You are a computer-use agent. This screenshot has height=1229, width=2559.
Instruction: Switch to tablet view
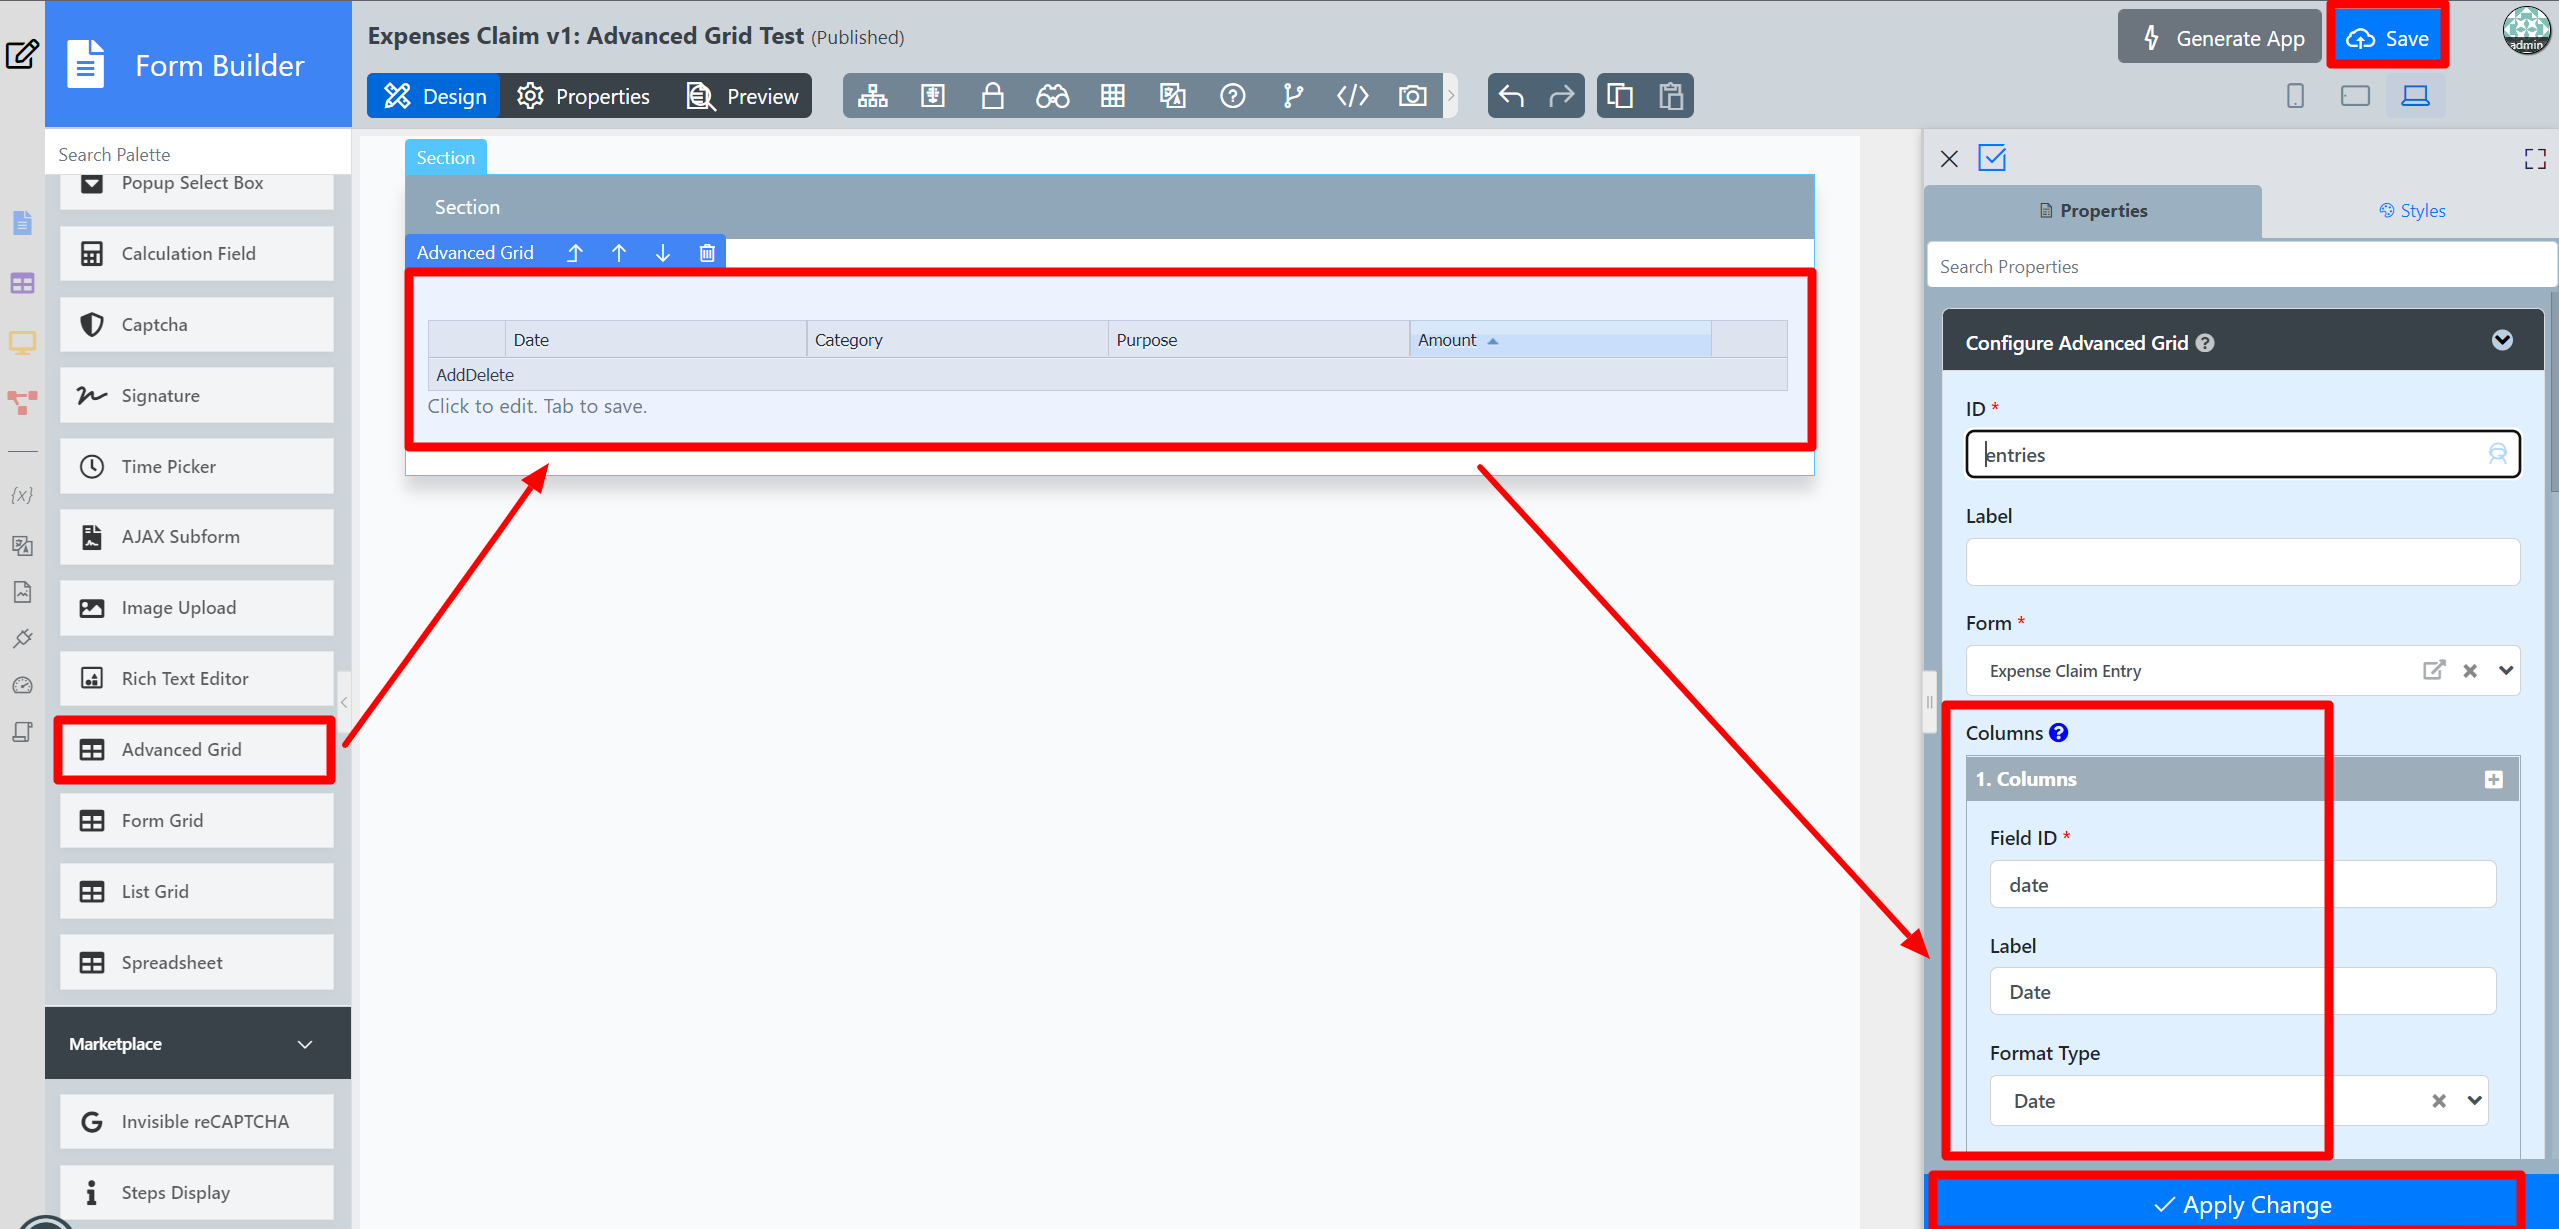[2355, 96]
